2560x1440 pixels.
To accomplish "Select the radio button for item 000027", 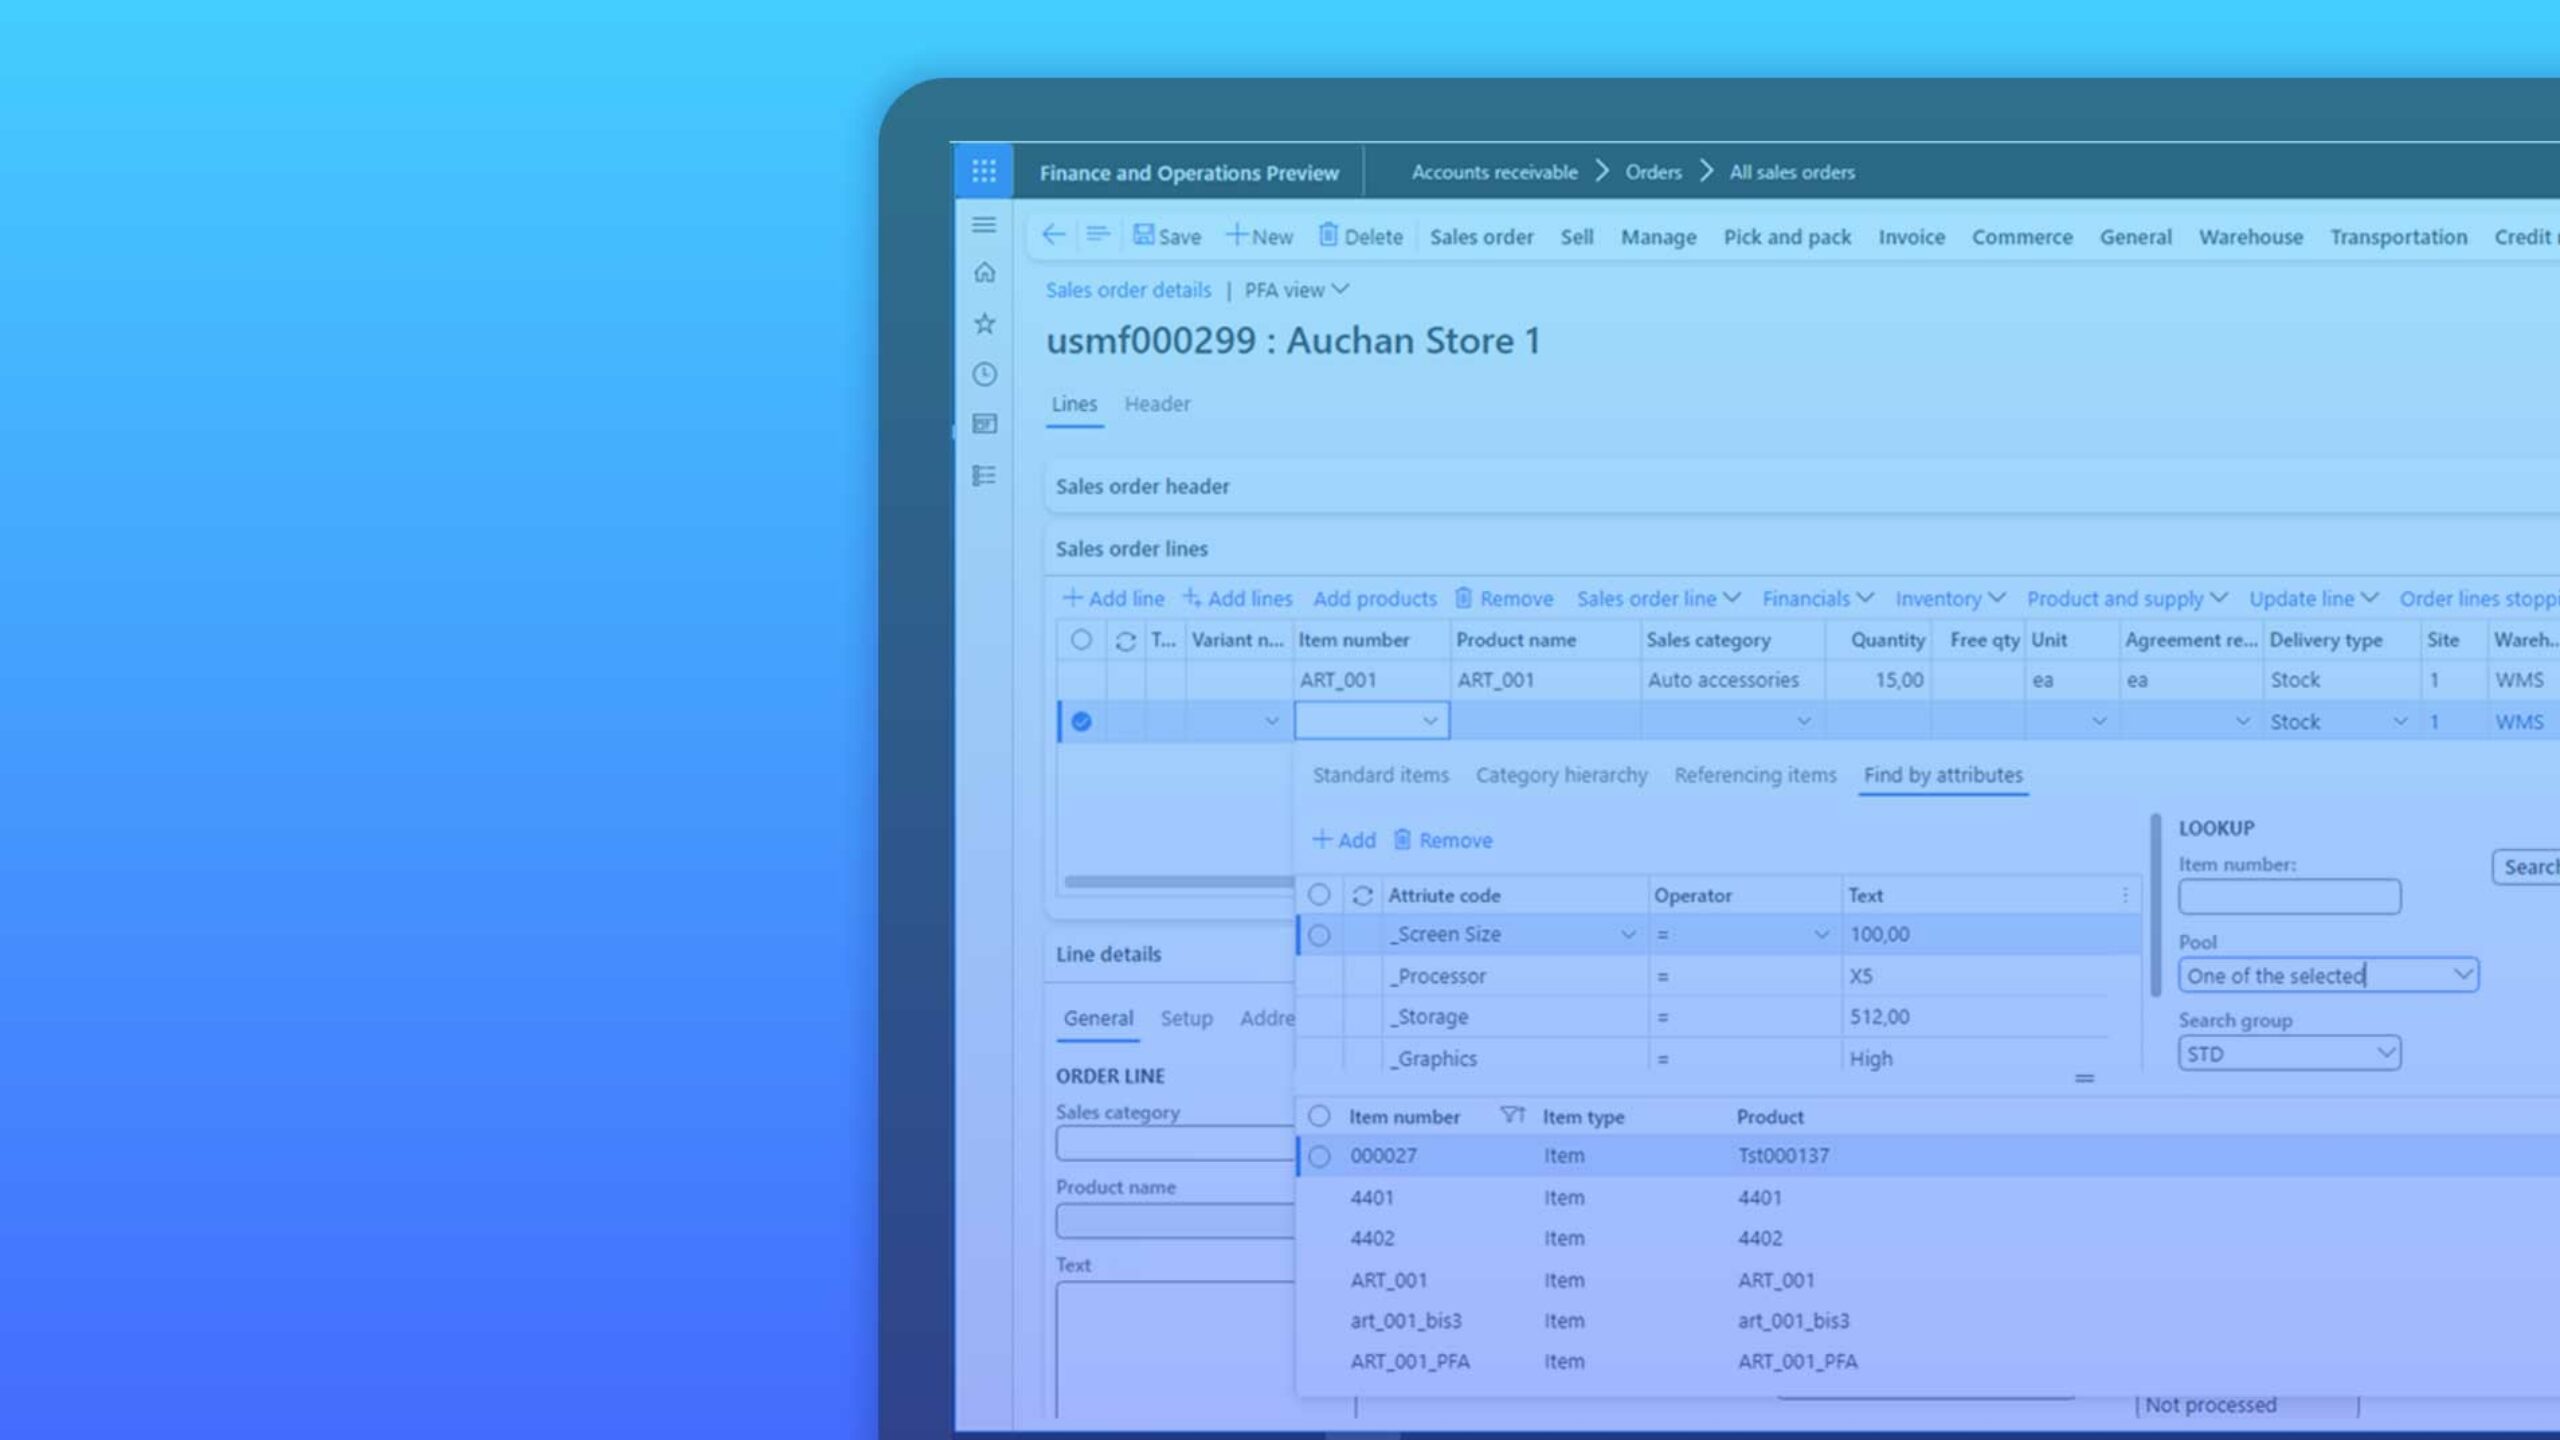I will (1319, 1155).
